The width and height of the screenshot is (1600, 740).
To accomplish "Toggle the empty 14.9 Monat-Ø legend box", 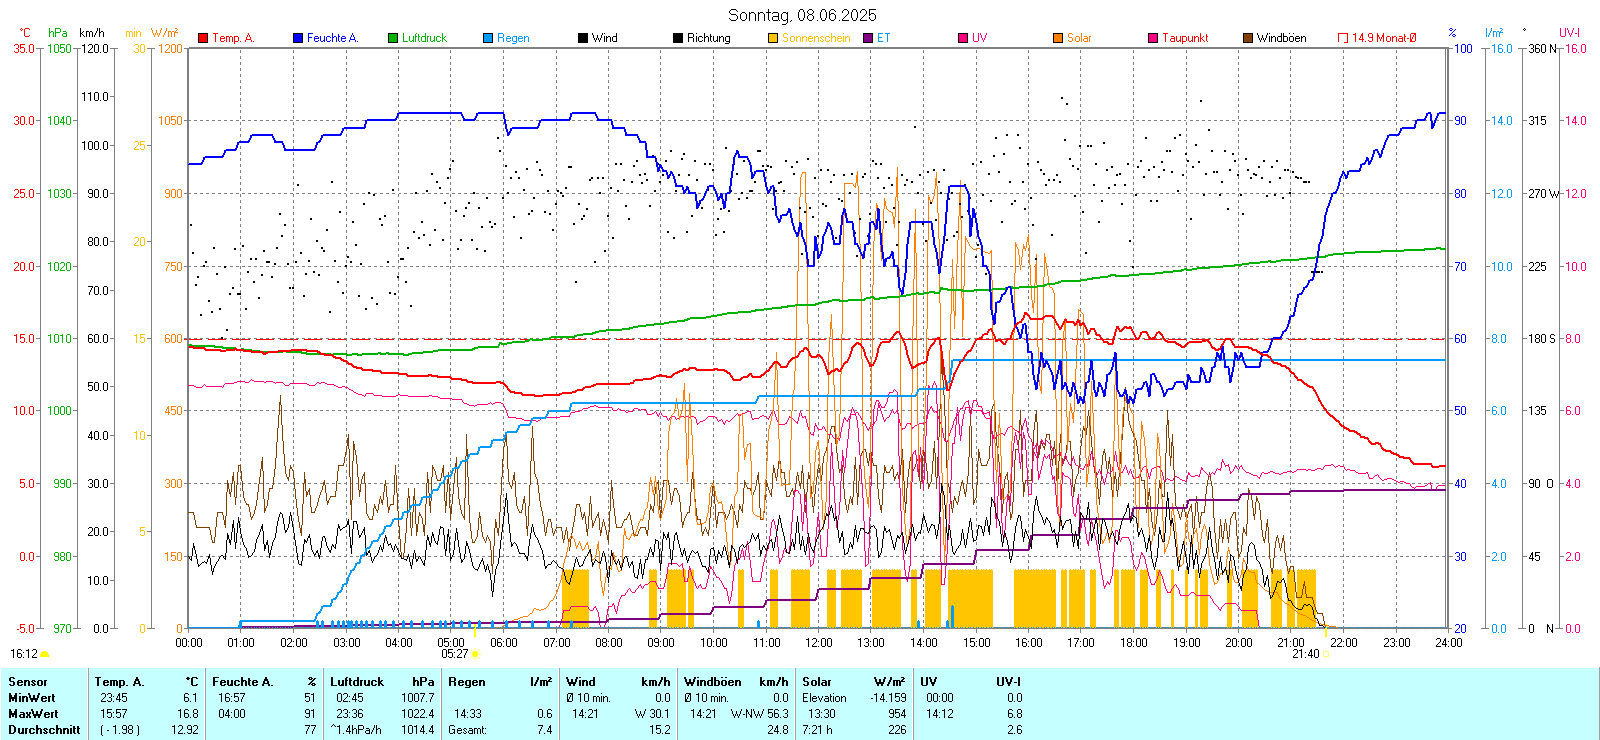I will tap(1343, 38).
